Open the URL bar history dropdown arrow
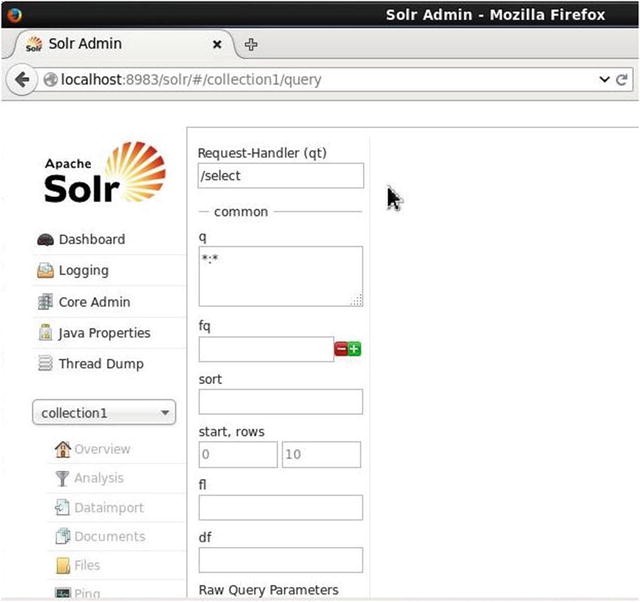This screenshot has height=602, width=640. click(604, 79)
